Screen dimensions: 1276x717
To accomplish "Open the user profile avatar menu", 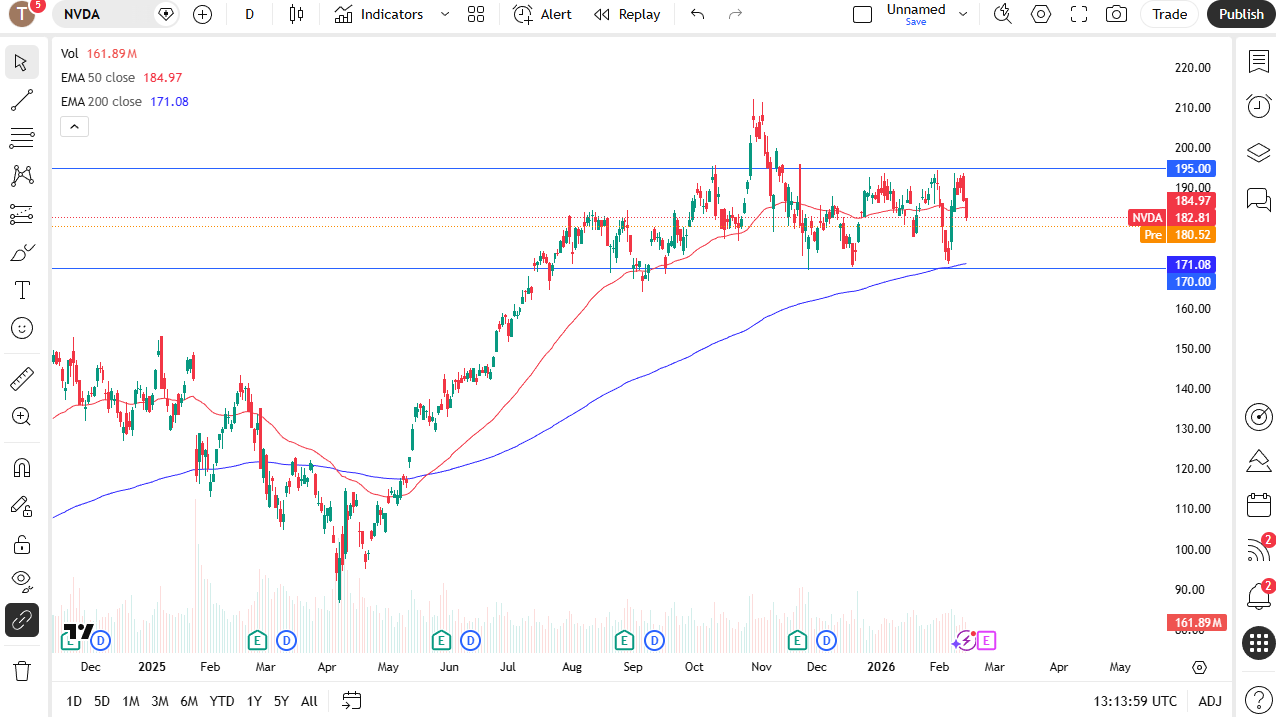I will 22,14.
